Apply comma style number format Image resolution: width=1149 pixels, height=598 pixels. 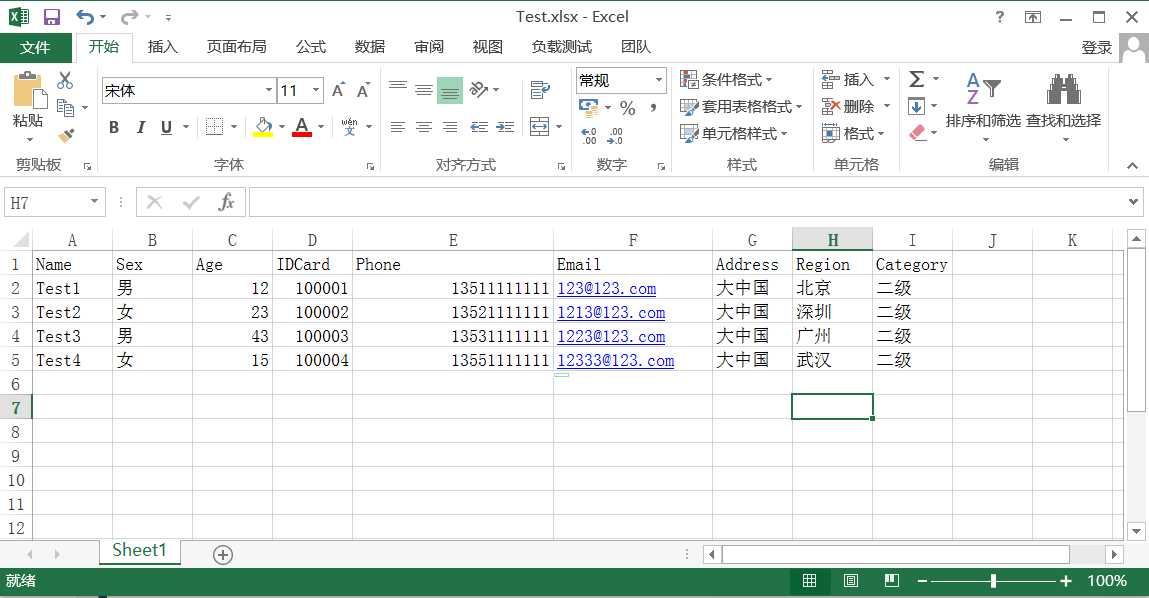click(652, 108)
